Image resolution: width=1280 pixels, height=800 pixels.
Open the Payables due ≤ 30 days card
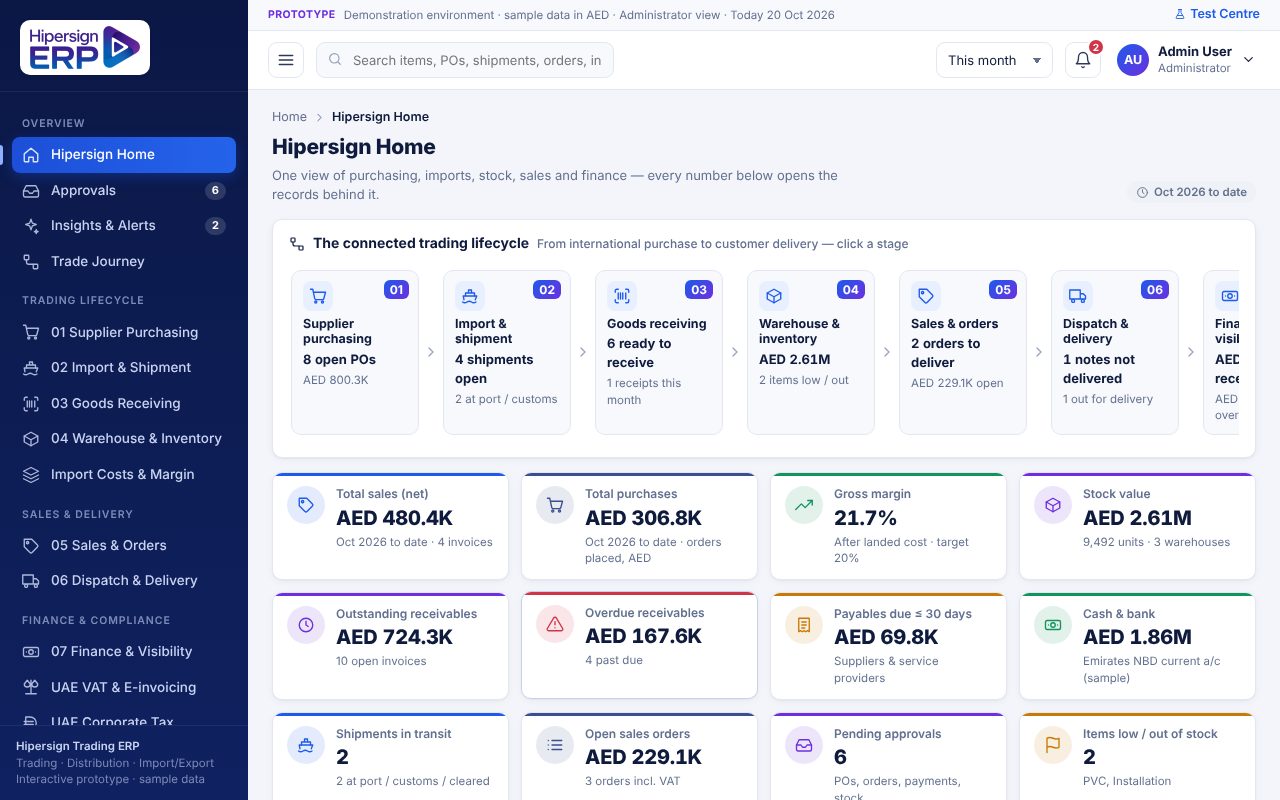[x=888, y=646]
